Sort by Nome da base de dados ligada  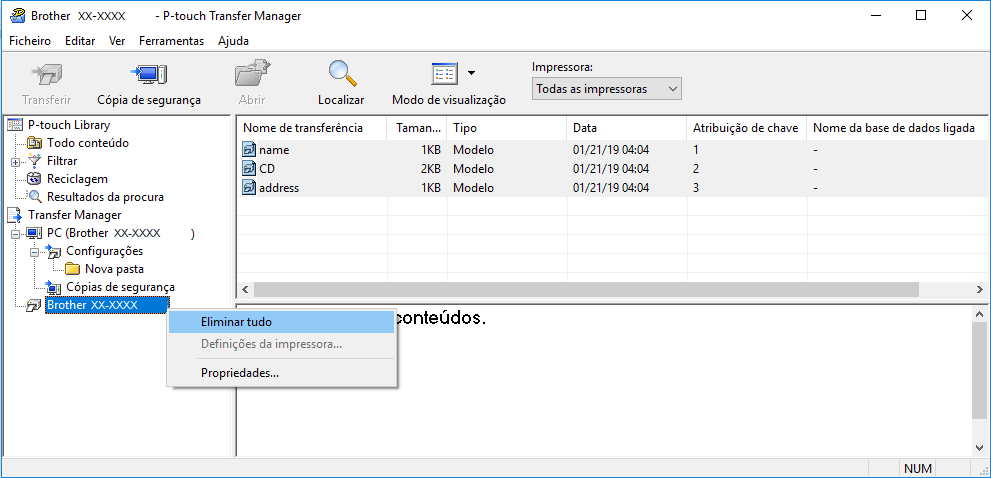click(x=898, y=128)
